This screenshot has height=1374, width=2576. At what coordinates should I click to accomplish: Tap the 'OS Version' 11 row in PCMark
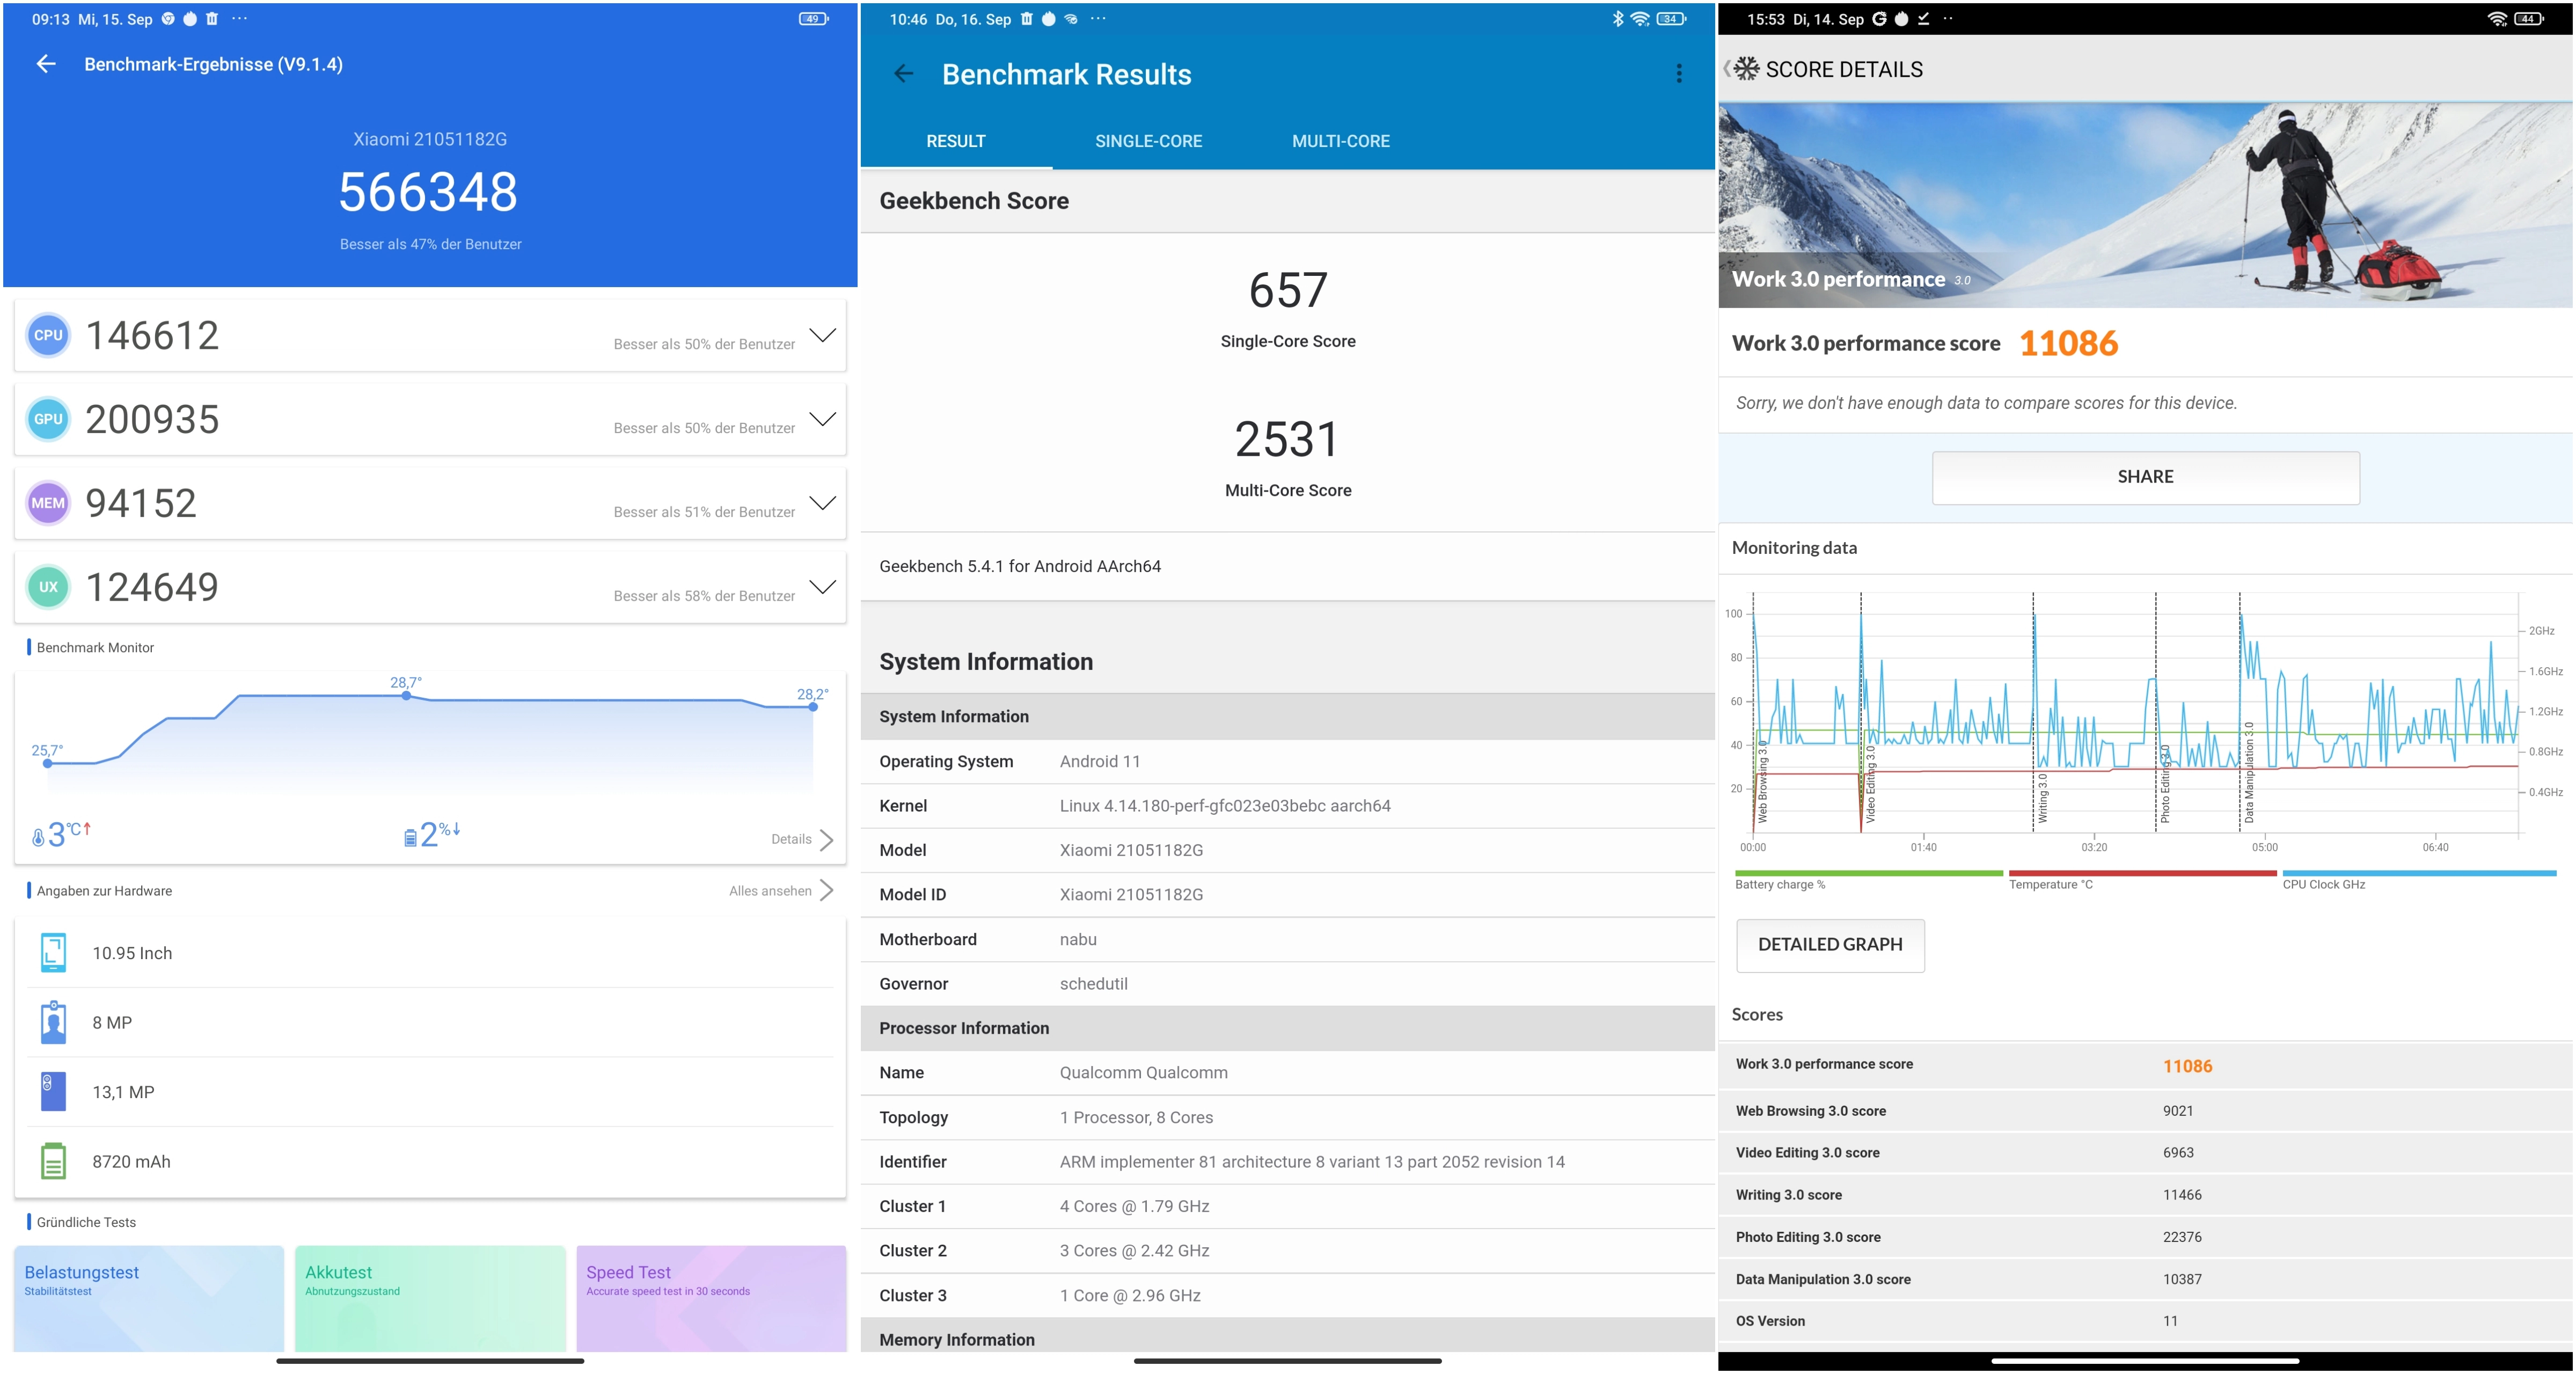(2145, 1321)
